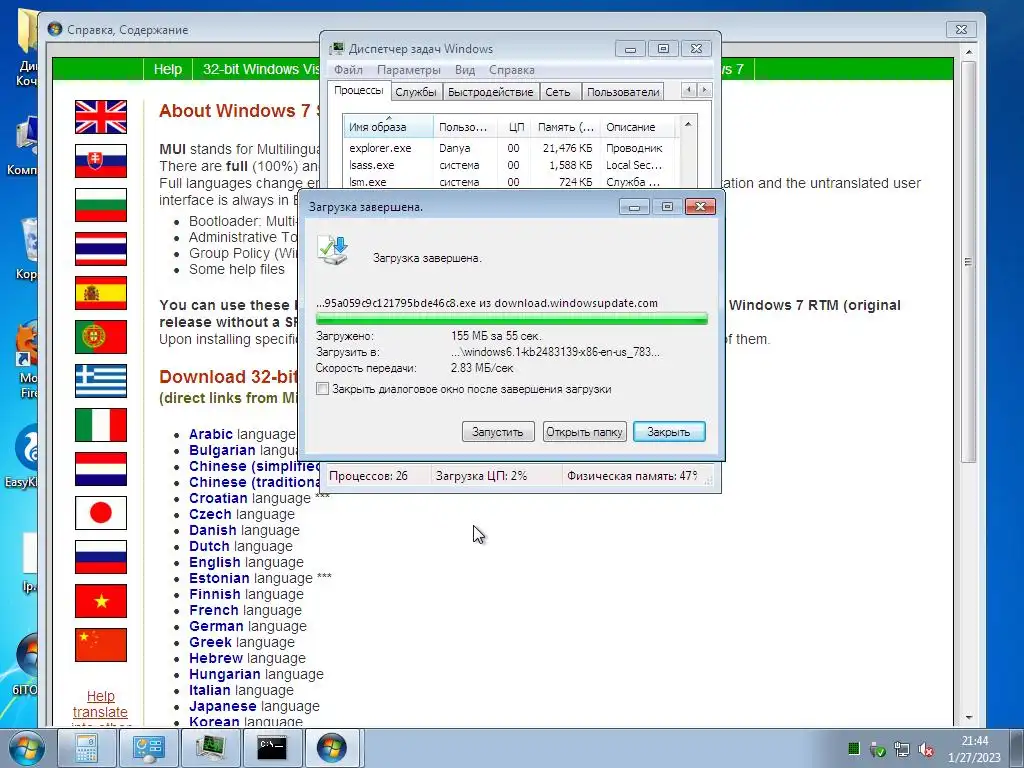
Task: Click the Help translate link
Action: [x=100, y=704]
